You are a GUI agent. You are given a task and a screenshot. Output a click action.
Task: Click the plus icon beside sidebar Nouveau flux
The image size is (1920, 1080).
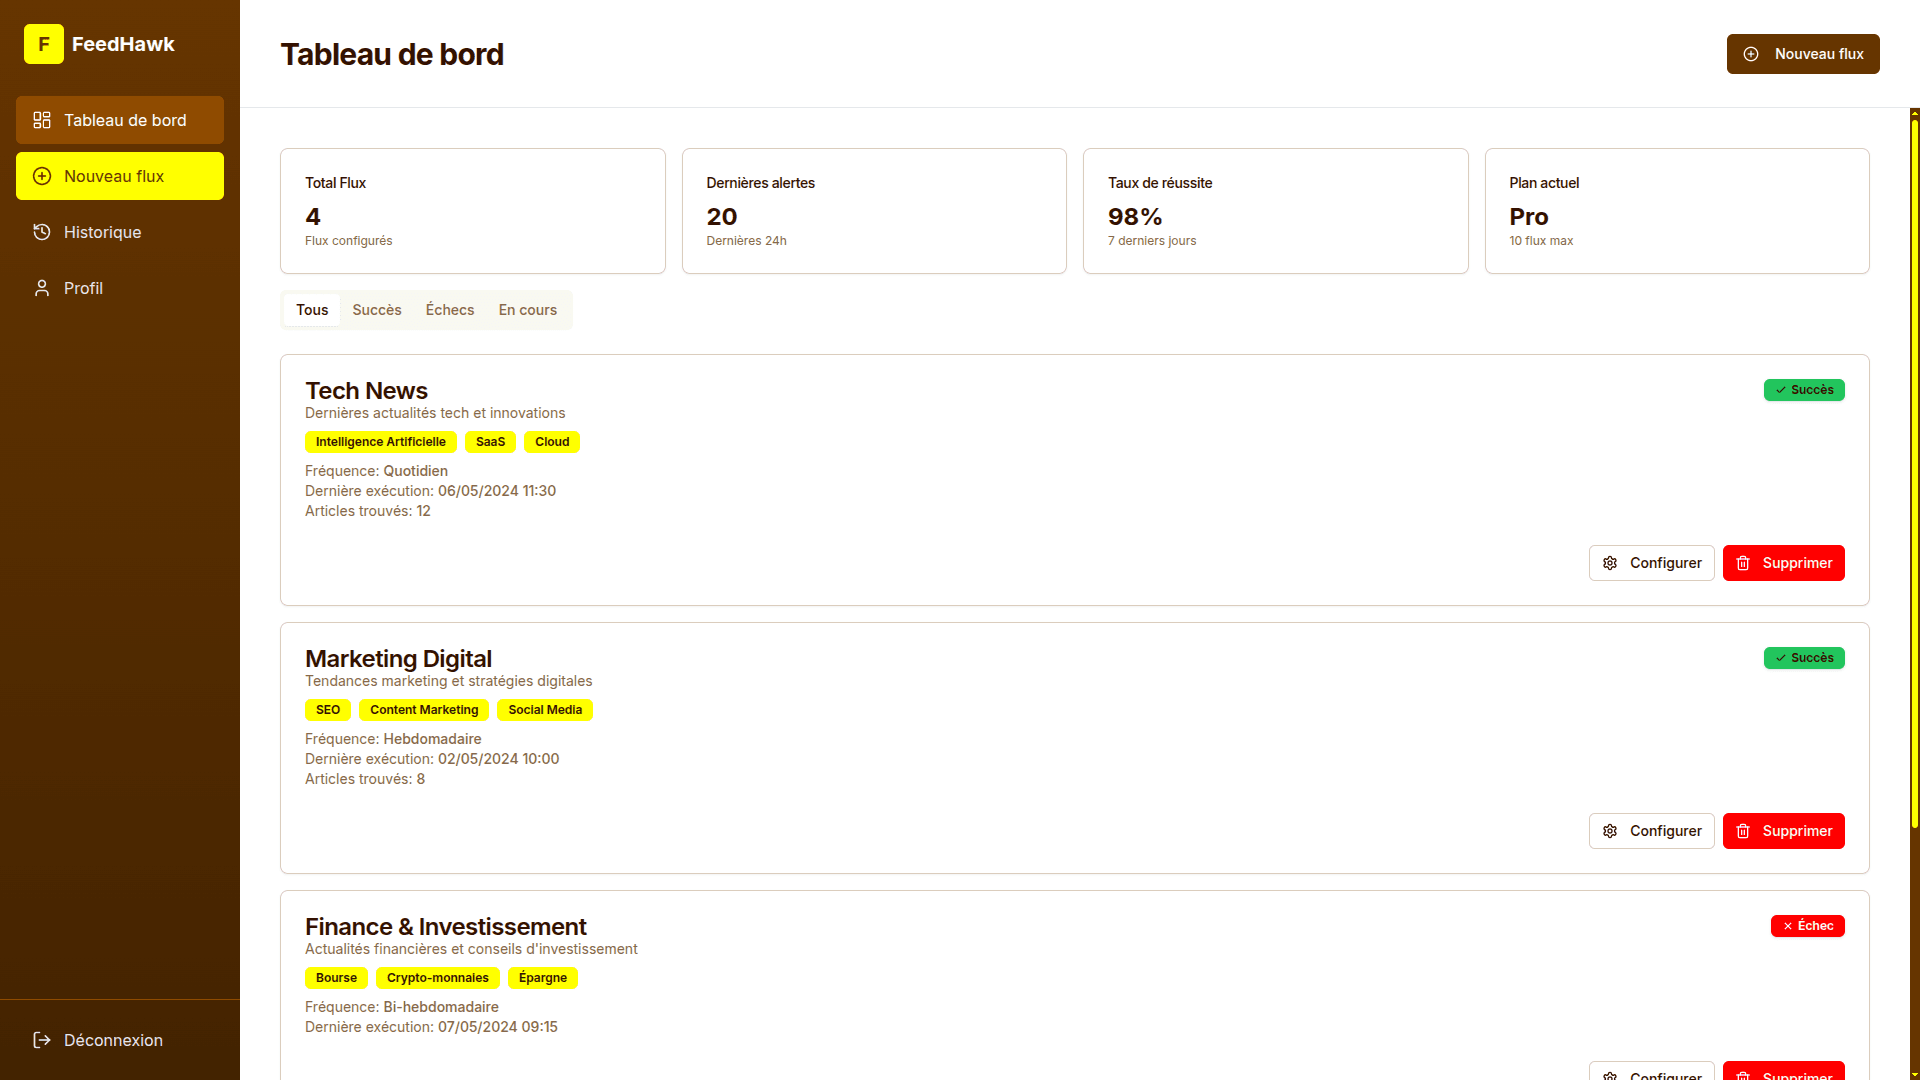[42, 176]
